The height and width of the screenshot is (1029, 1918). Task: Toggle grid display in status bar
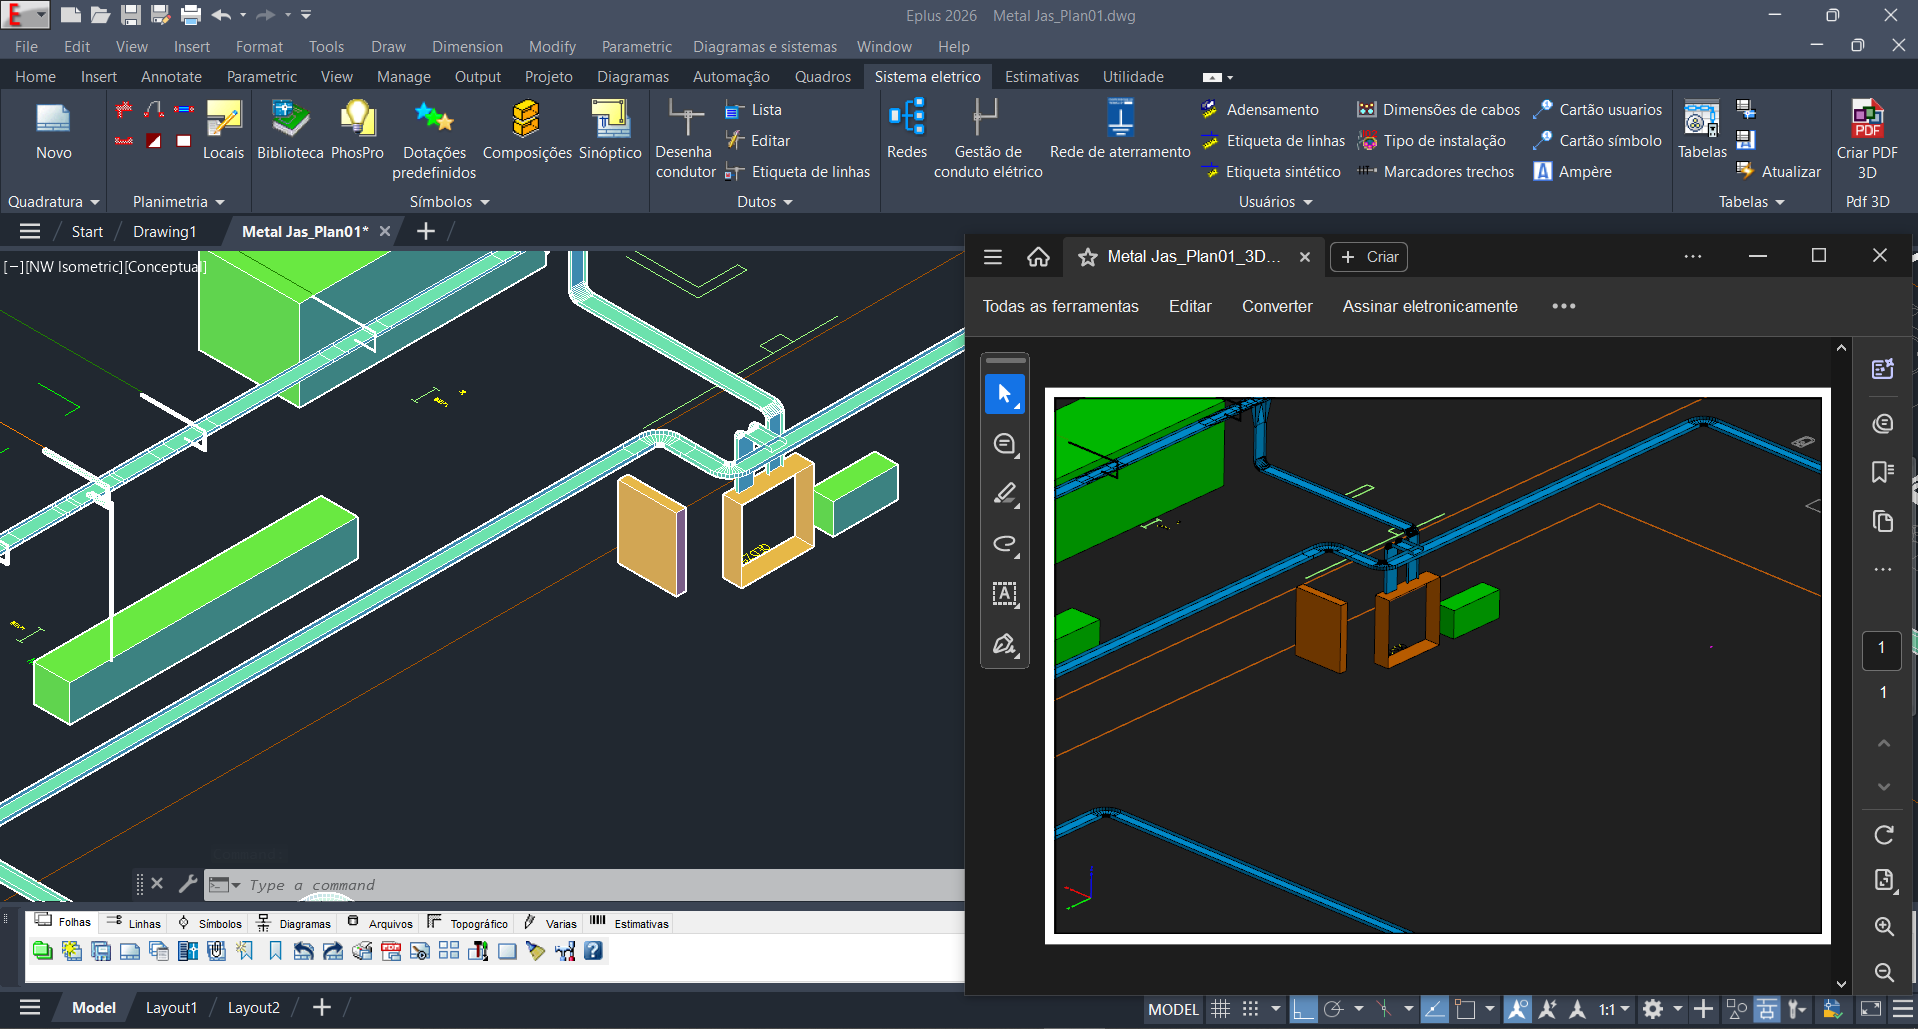pyautogui.click(x=1220, y=1009)
